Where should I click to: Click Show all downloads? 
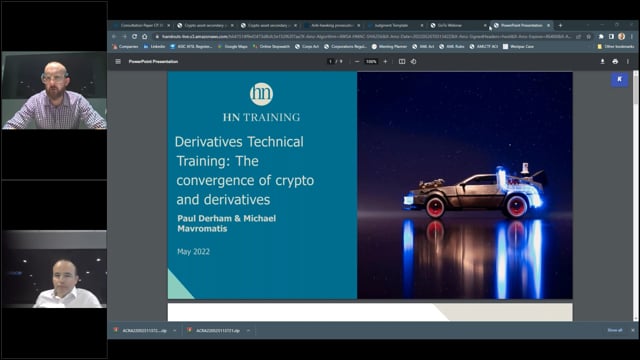[615, 330]
